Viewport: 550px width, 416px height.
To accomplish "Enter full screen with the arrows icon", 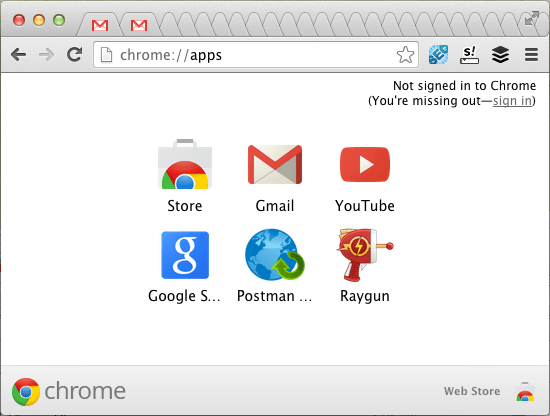I will pos(532,18).
